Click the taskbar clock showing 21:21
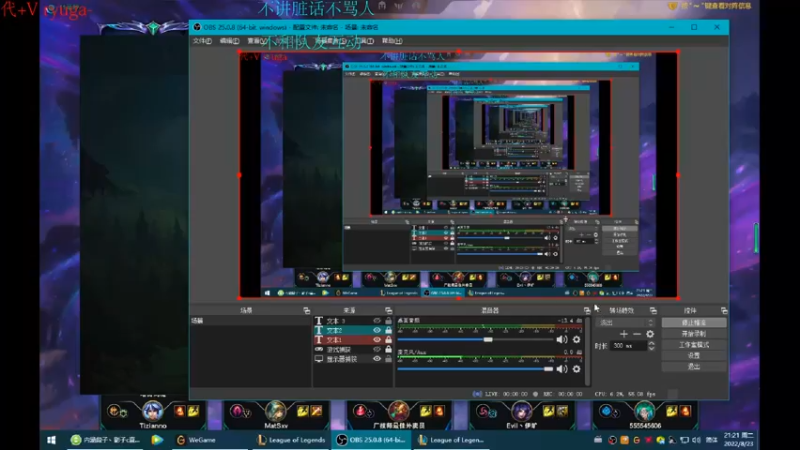The width and height of the screenshot is (800, 450). pos(738,440)
